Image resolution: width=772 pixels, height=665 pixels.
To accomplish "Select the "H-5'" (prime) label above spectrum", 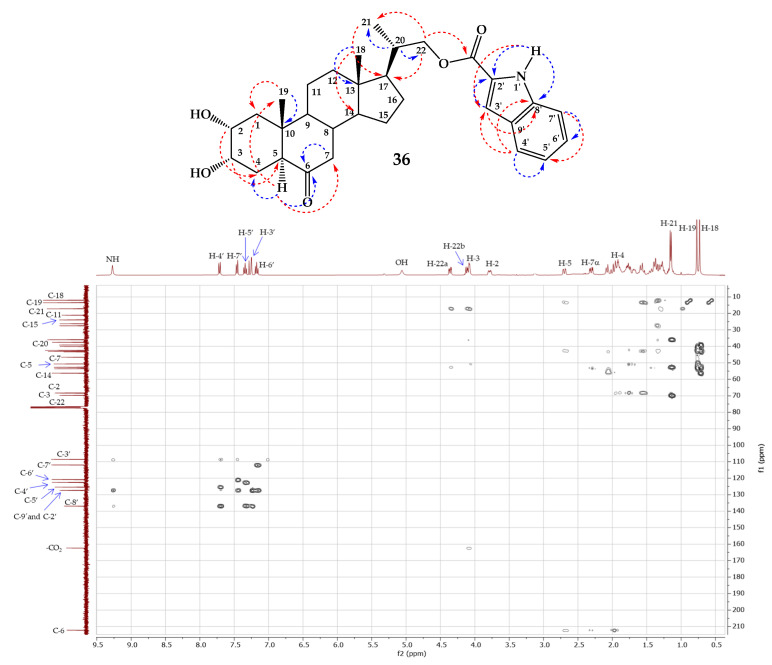I will [246, 233].
